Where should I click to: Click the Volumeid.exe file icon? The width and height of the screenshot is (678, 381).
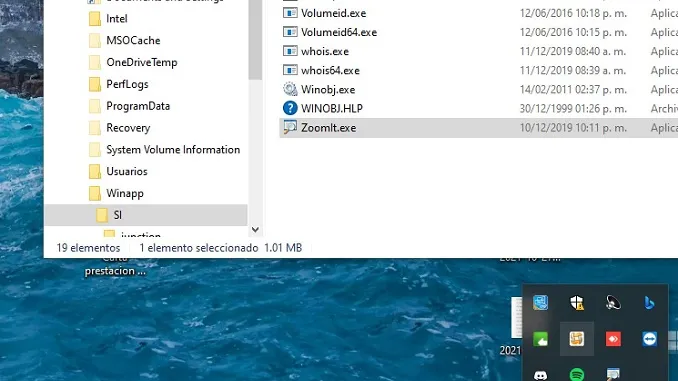click(290, 13)
